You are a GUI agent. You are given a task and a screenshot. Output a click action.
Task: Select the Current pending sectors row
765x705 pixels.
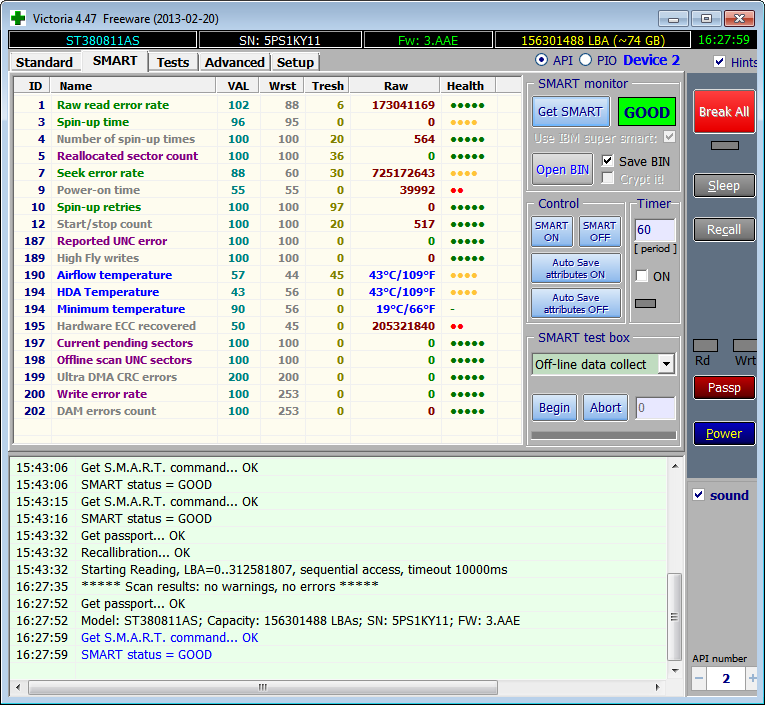(x=267, y=343)
